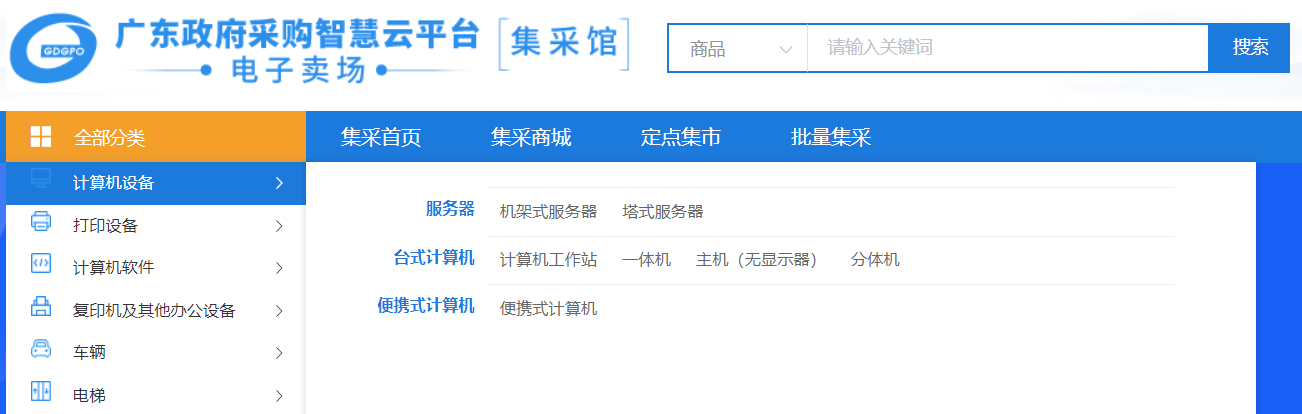Expand 车辆 category chevron

pos(279,353)
